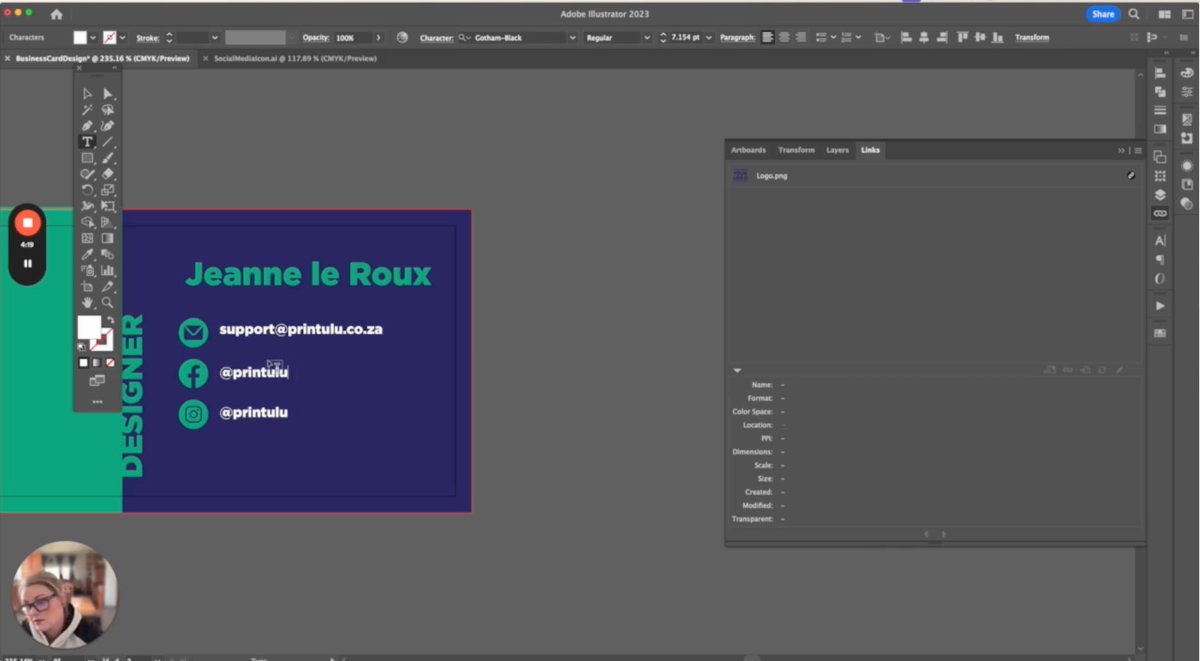Screen dimensions: 1200x661
Task: Select the Shape Builder tool
Action: pos(87,222)
